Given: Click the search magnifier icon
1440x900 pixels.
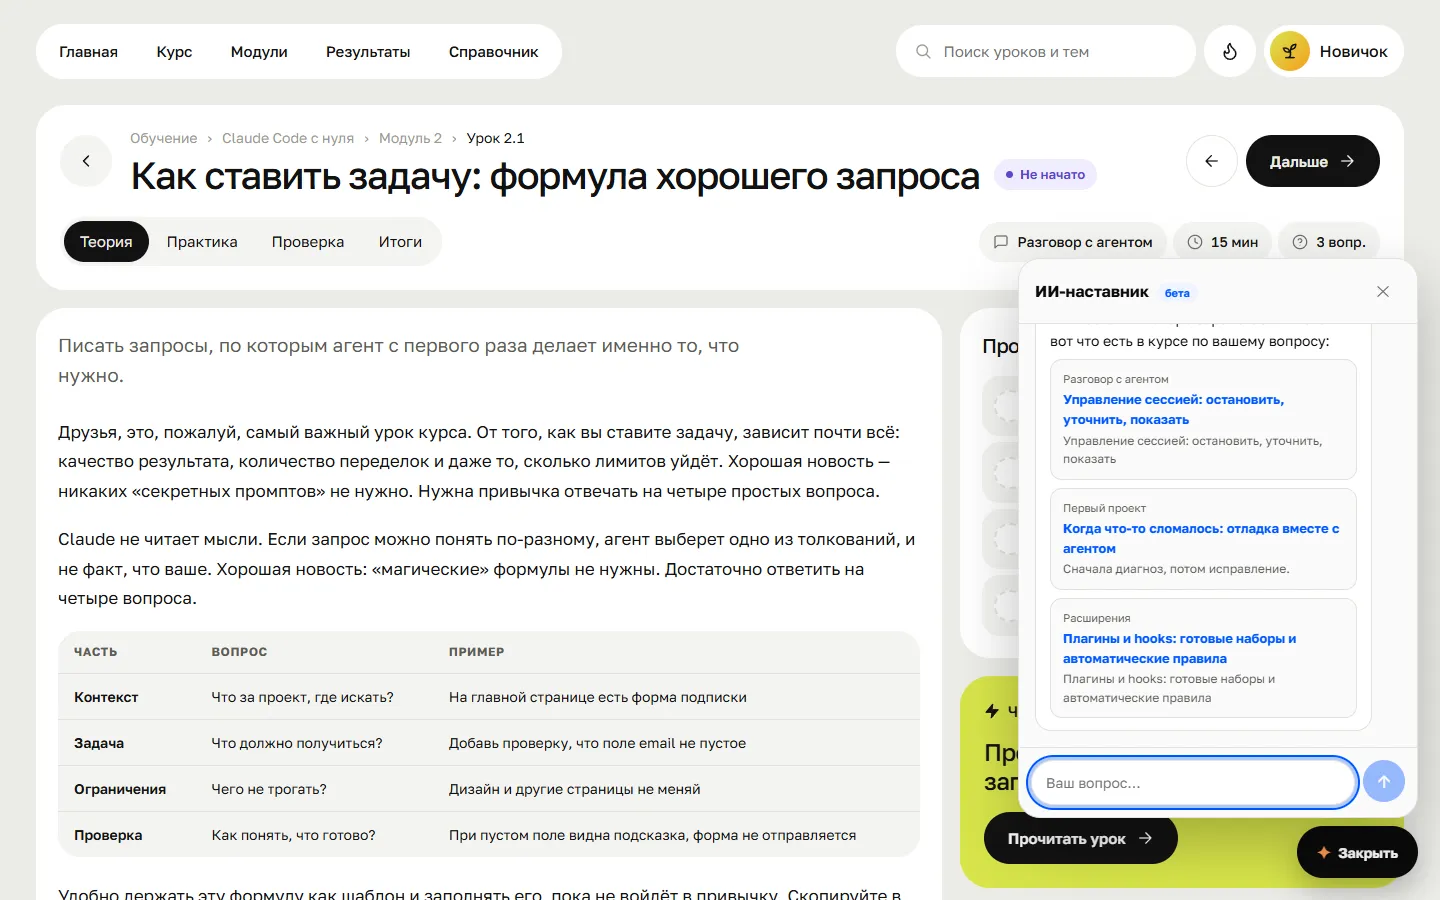Looking at the screenshot, I should click(x=923, y=51).
